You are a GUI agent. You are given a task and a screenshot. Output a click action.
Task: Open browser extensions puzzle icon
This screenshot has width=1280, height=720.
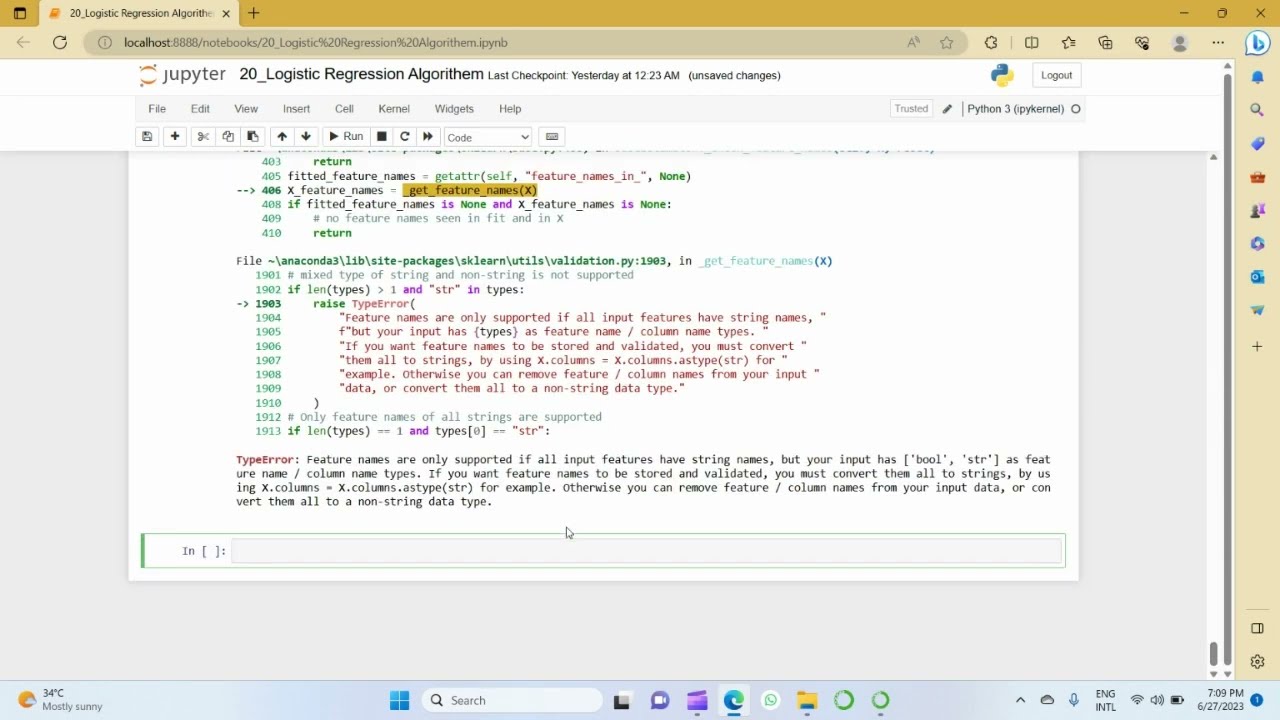[x=991, y=43]
